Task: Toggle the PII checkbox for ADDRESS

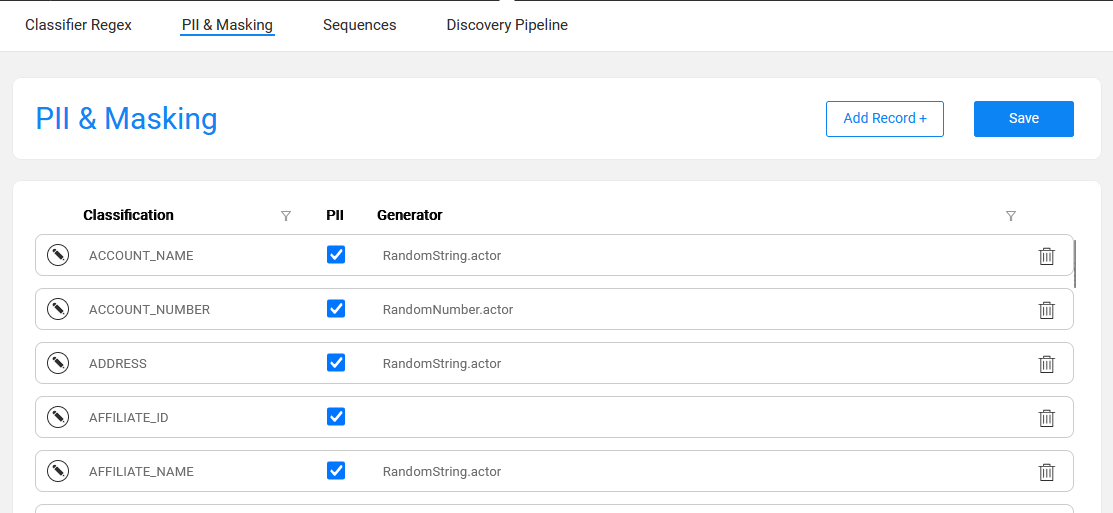Action: 336,363
